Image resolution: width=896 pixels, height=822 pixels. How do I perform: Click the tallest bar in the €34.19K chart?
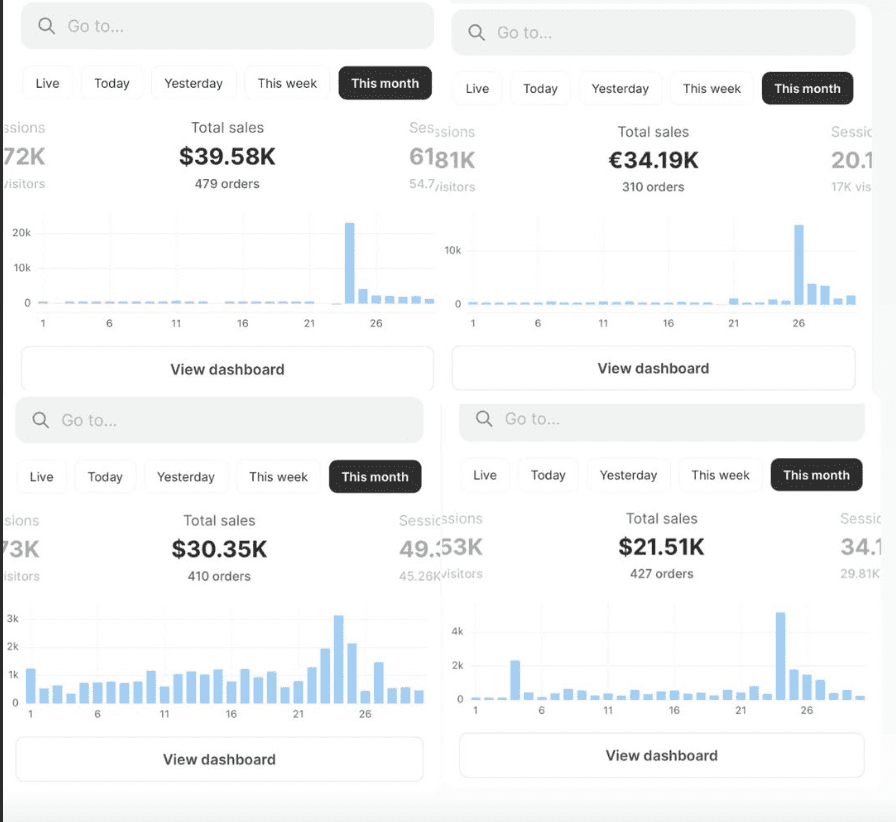tap(799, 265)
